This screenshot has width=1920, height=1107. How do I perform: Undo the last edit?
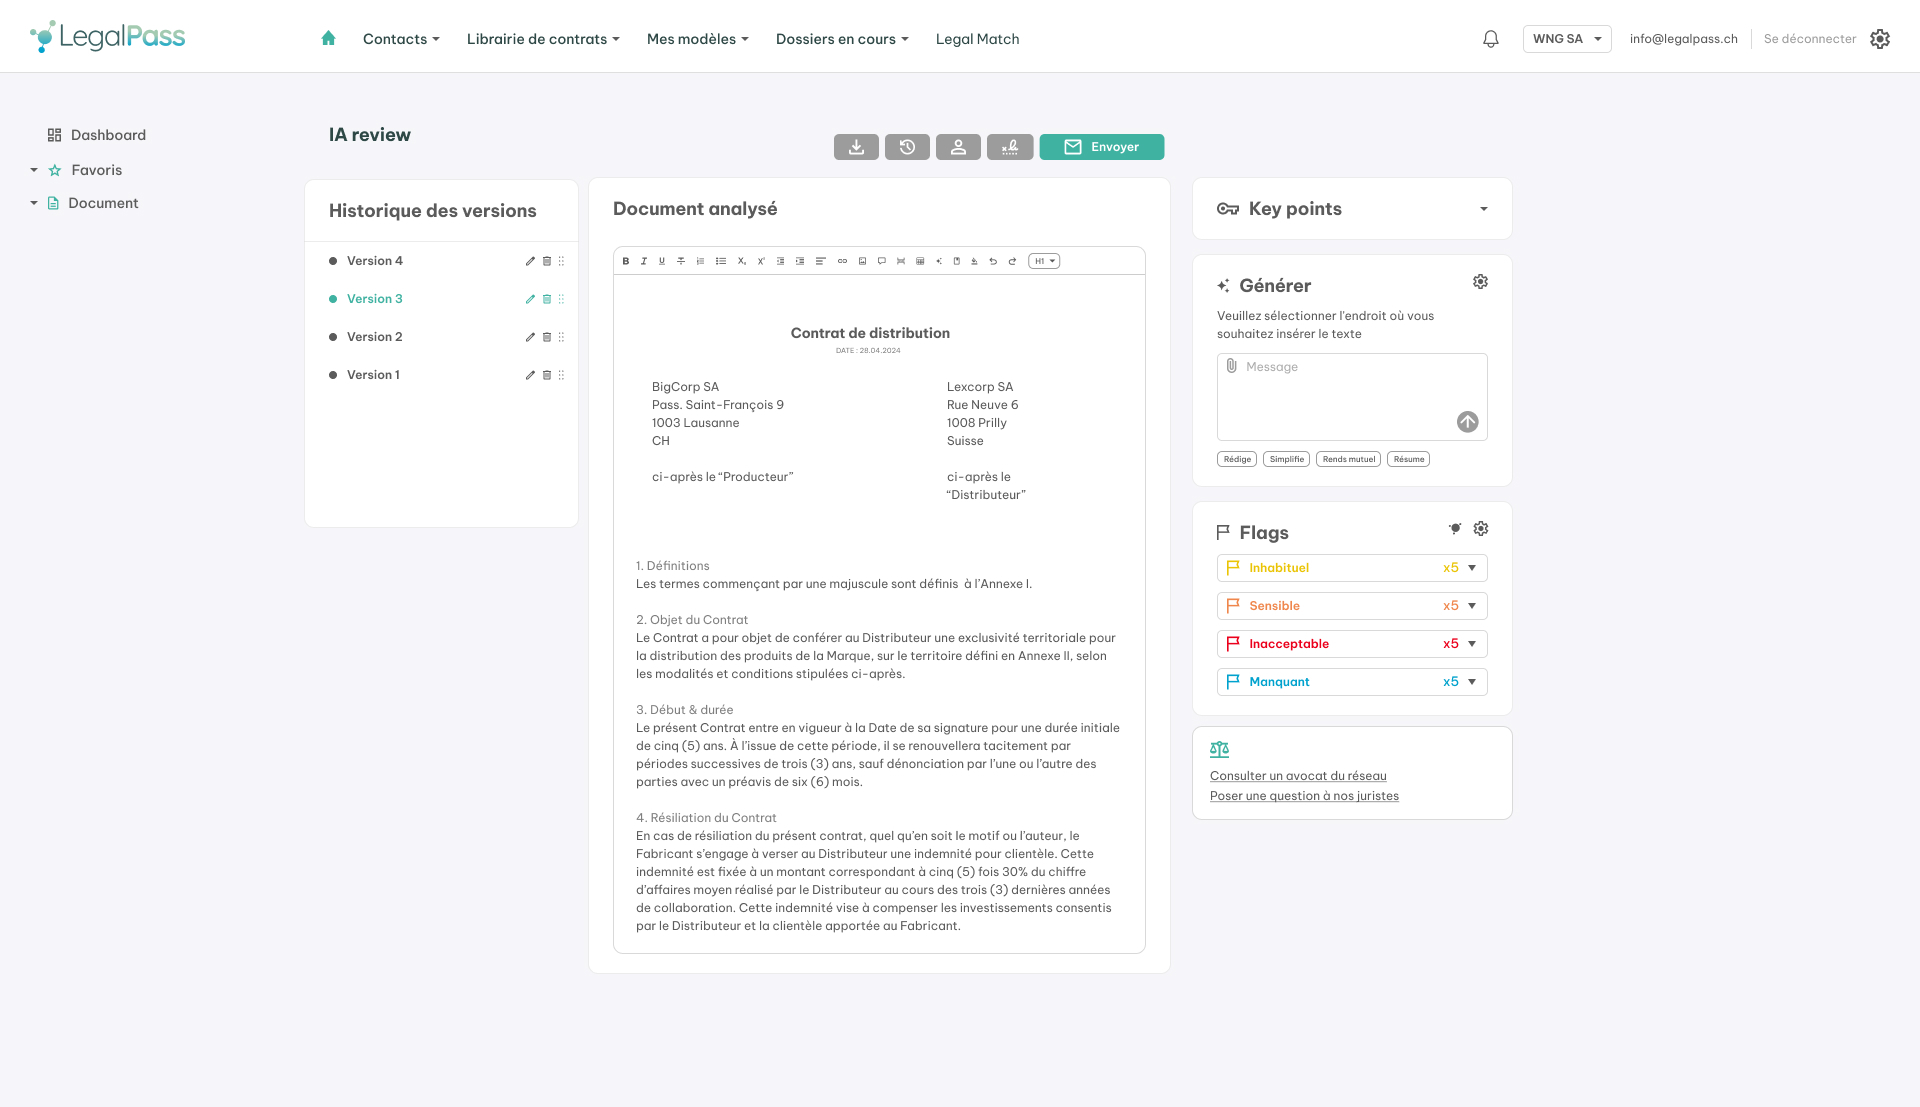point(993,261)
